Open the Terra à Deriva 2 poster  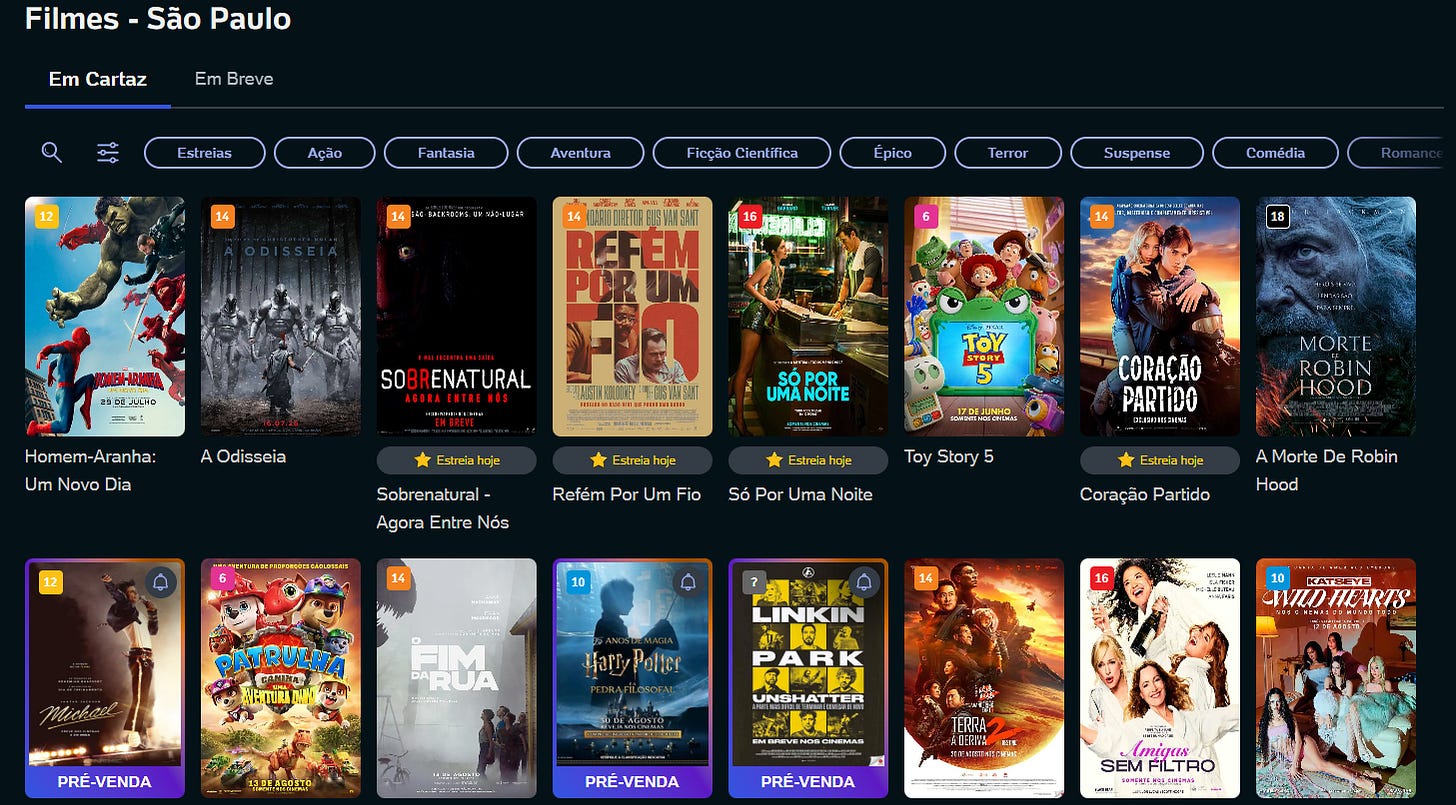pos(985,679)
